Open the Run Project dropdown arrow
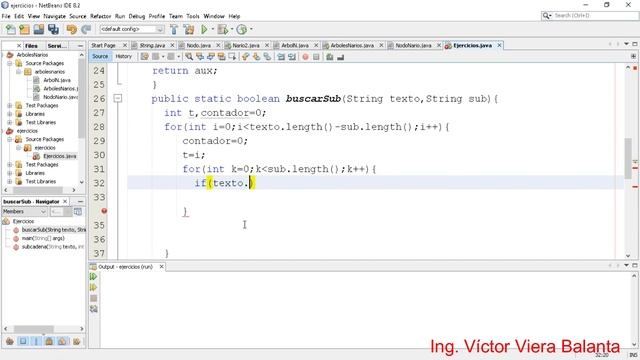The height and width of the screenshot is (360, 640). tap(212, 29)
